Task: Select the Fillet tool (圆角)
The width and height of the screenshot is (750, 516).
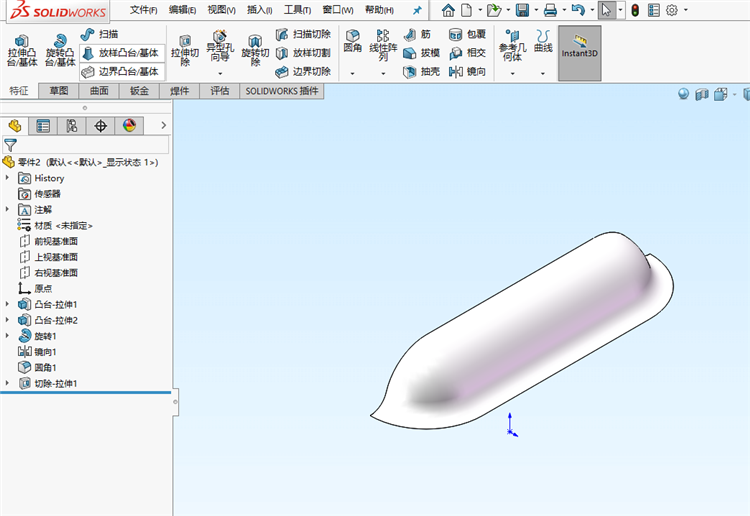Action: click(x=353, y=41)
